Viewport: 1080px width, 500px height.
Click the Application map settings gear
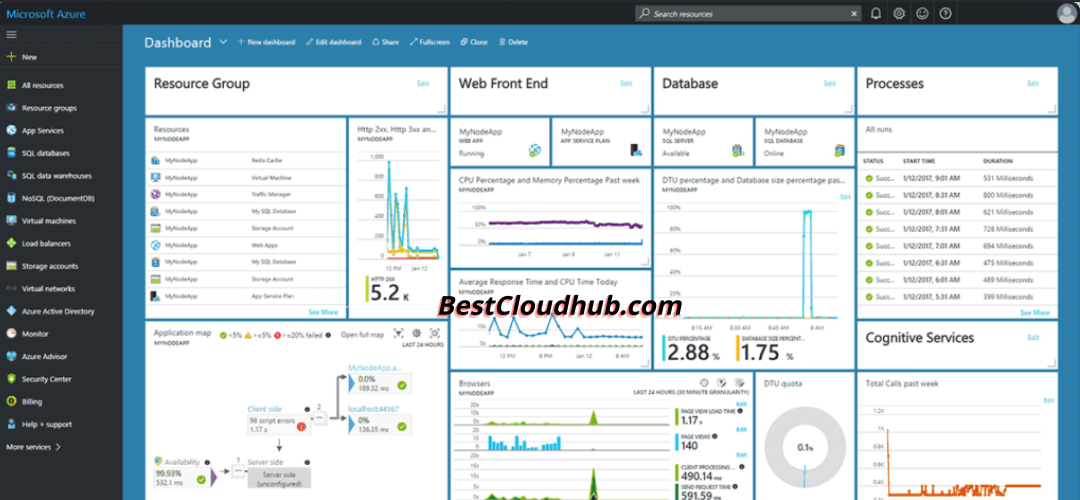pos(417,333)
